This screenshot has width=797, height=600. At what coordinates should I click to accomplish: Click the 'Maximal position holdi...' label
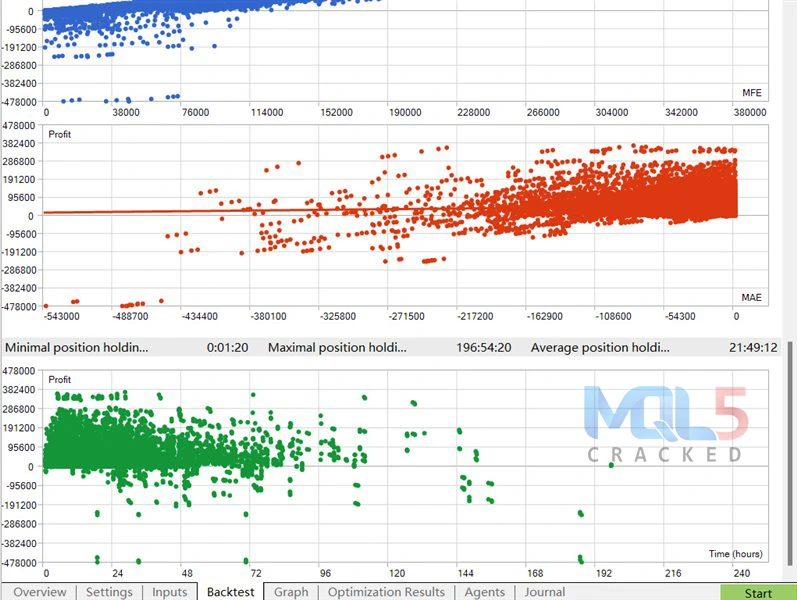click(337, 347)
